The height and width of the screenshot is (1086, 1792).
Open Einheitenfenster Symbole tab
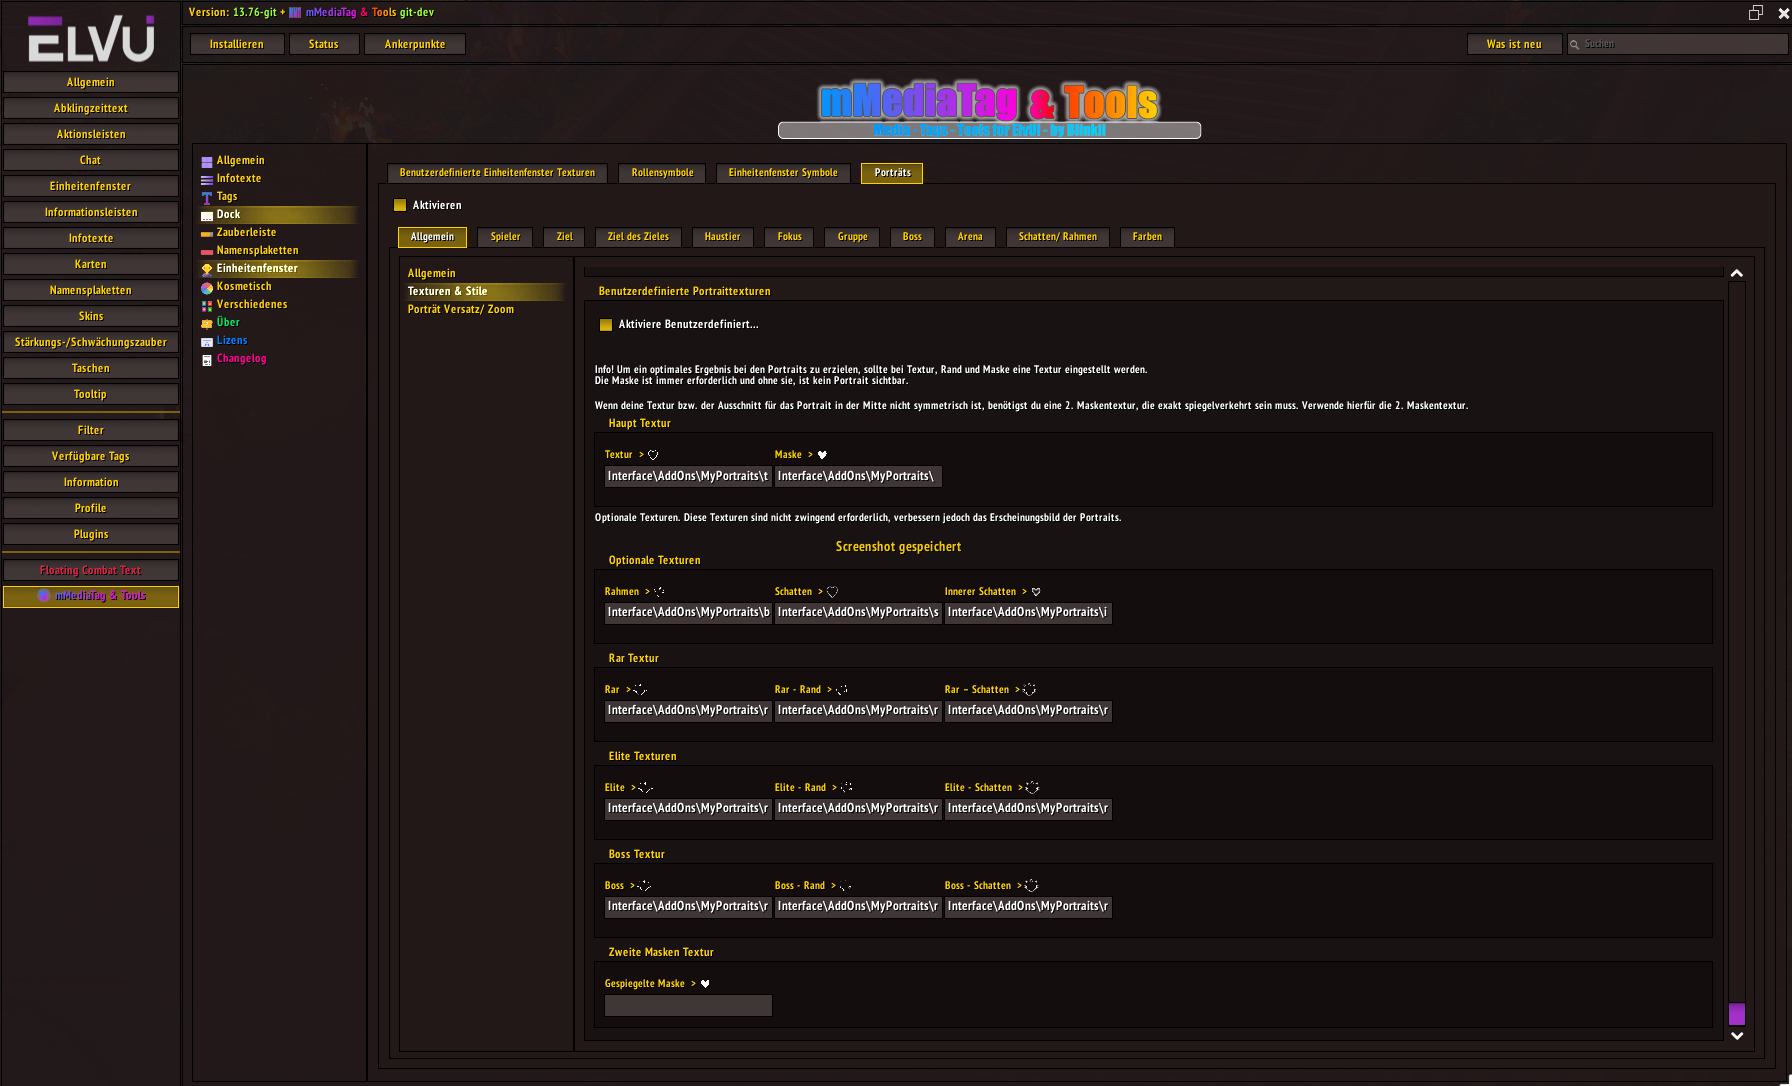783,173
